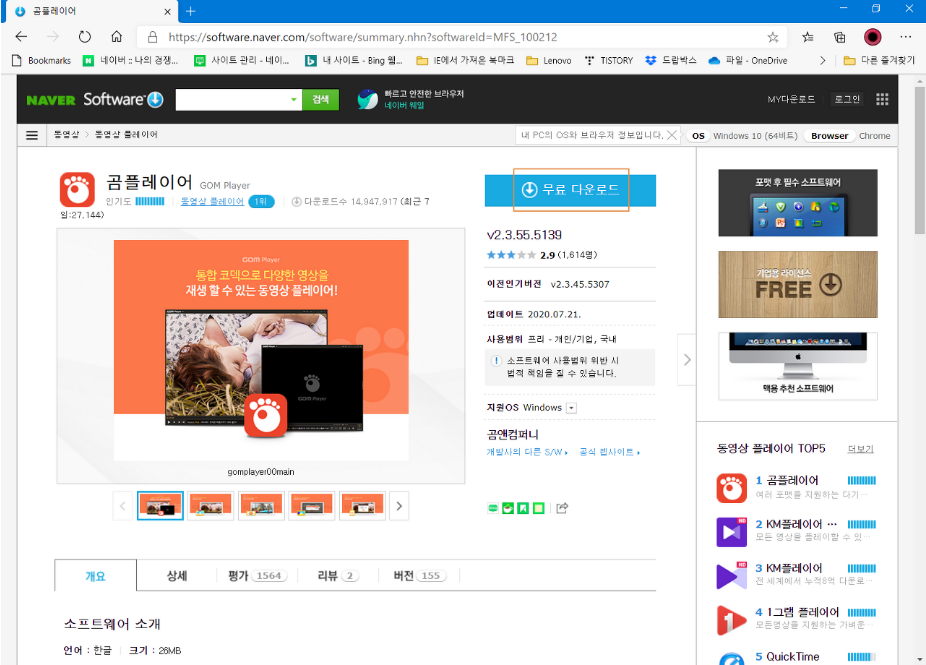Expand the right side panel arrow
This screenshot has height=665, width=926.
pyautogui.click(x=687, y=360)
